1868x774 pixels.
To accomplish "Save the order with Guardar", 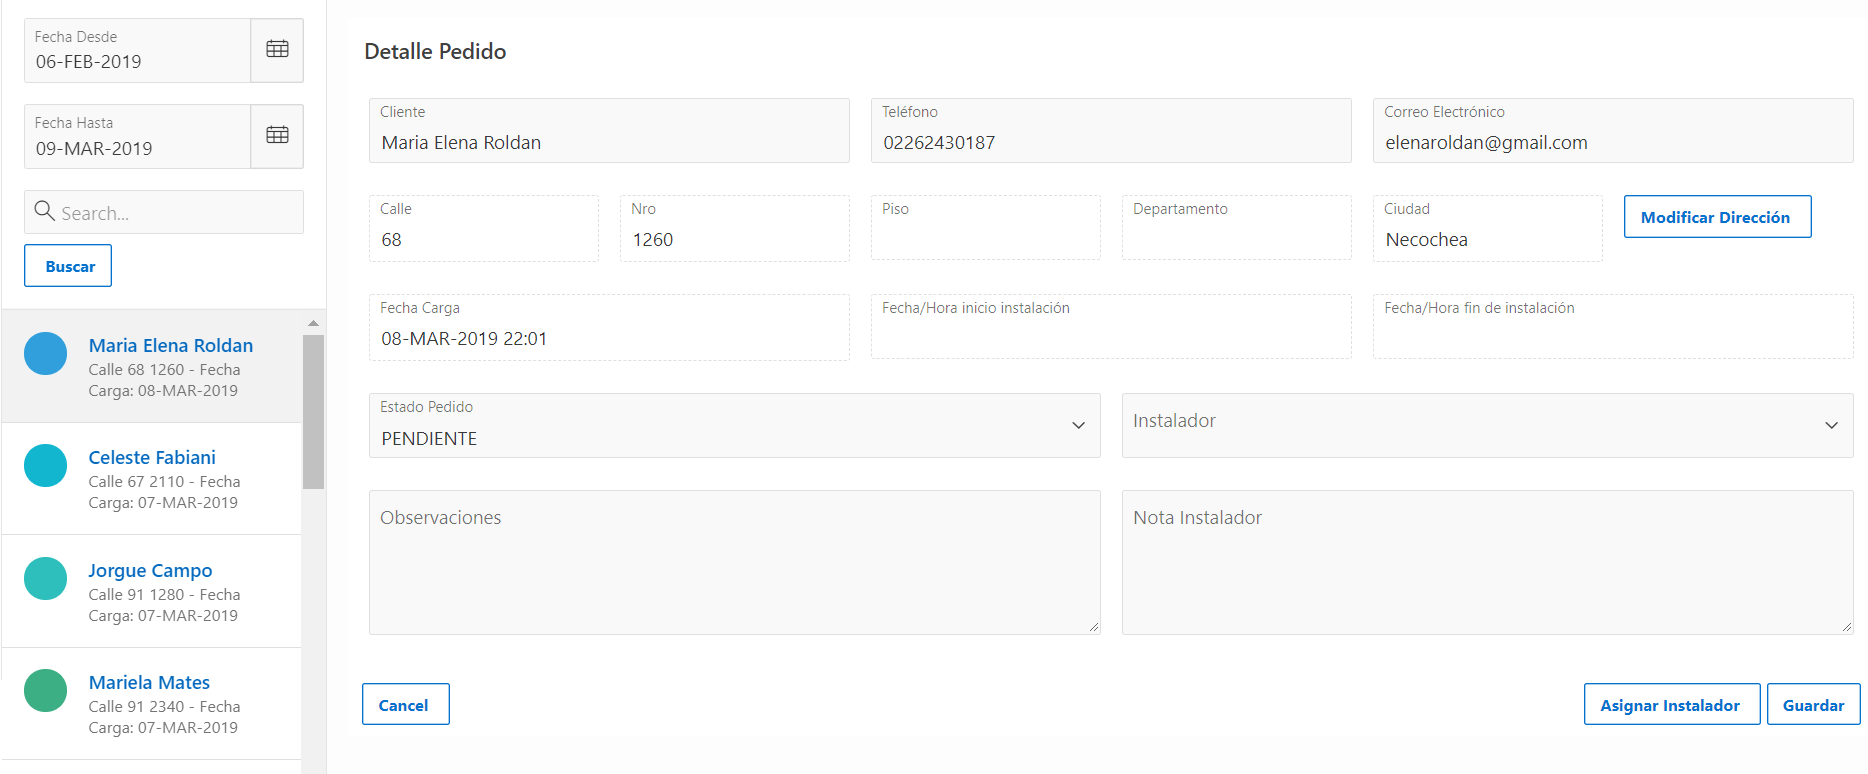I will pos(1812,705).
